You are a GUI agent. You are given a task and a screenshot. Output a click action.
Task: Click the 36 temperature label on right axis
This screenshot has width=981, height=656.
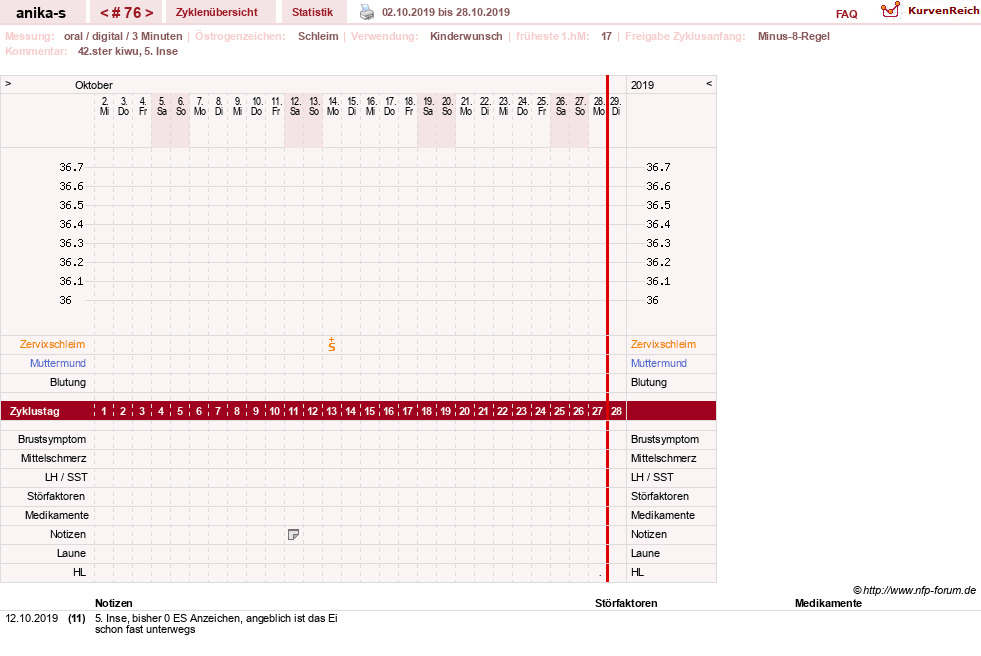point(653,300)
